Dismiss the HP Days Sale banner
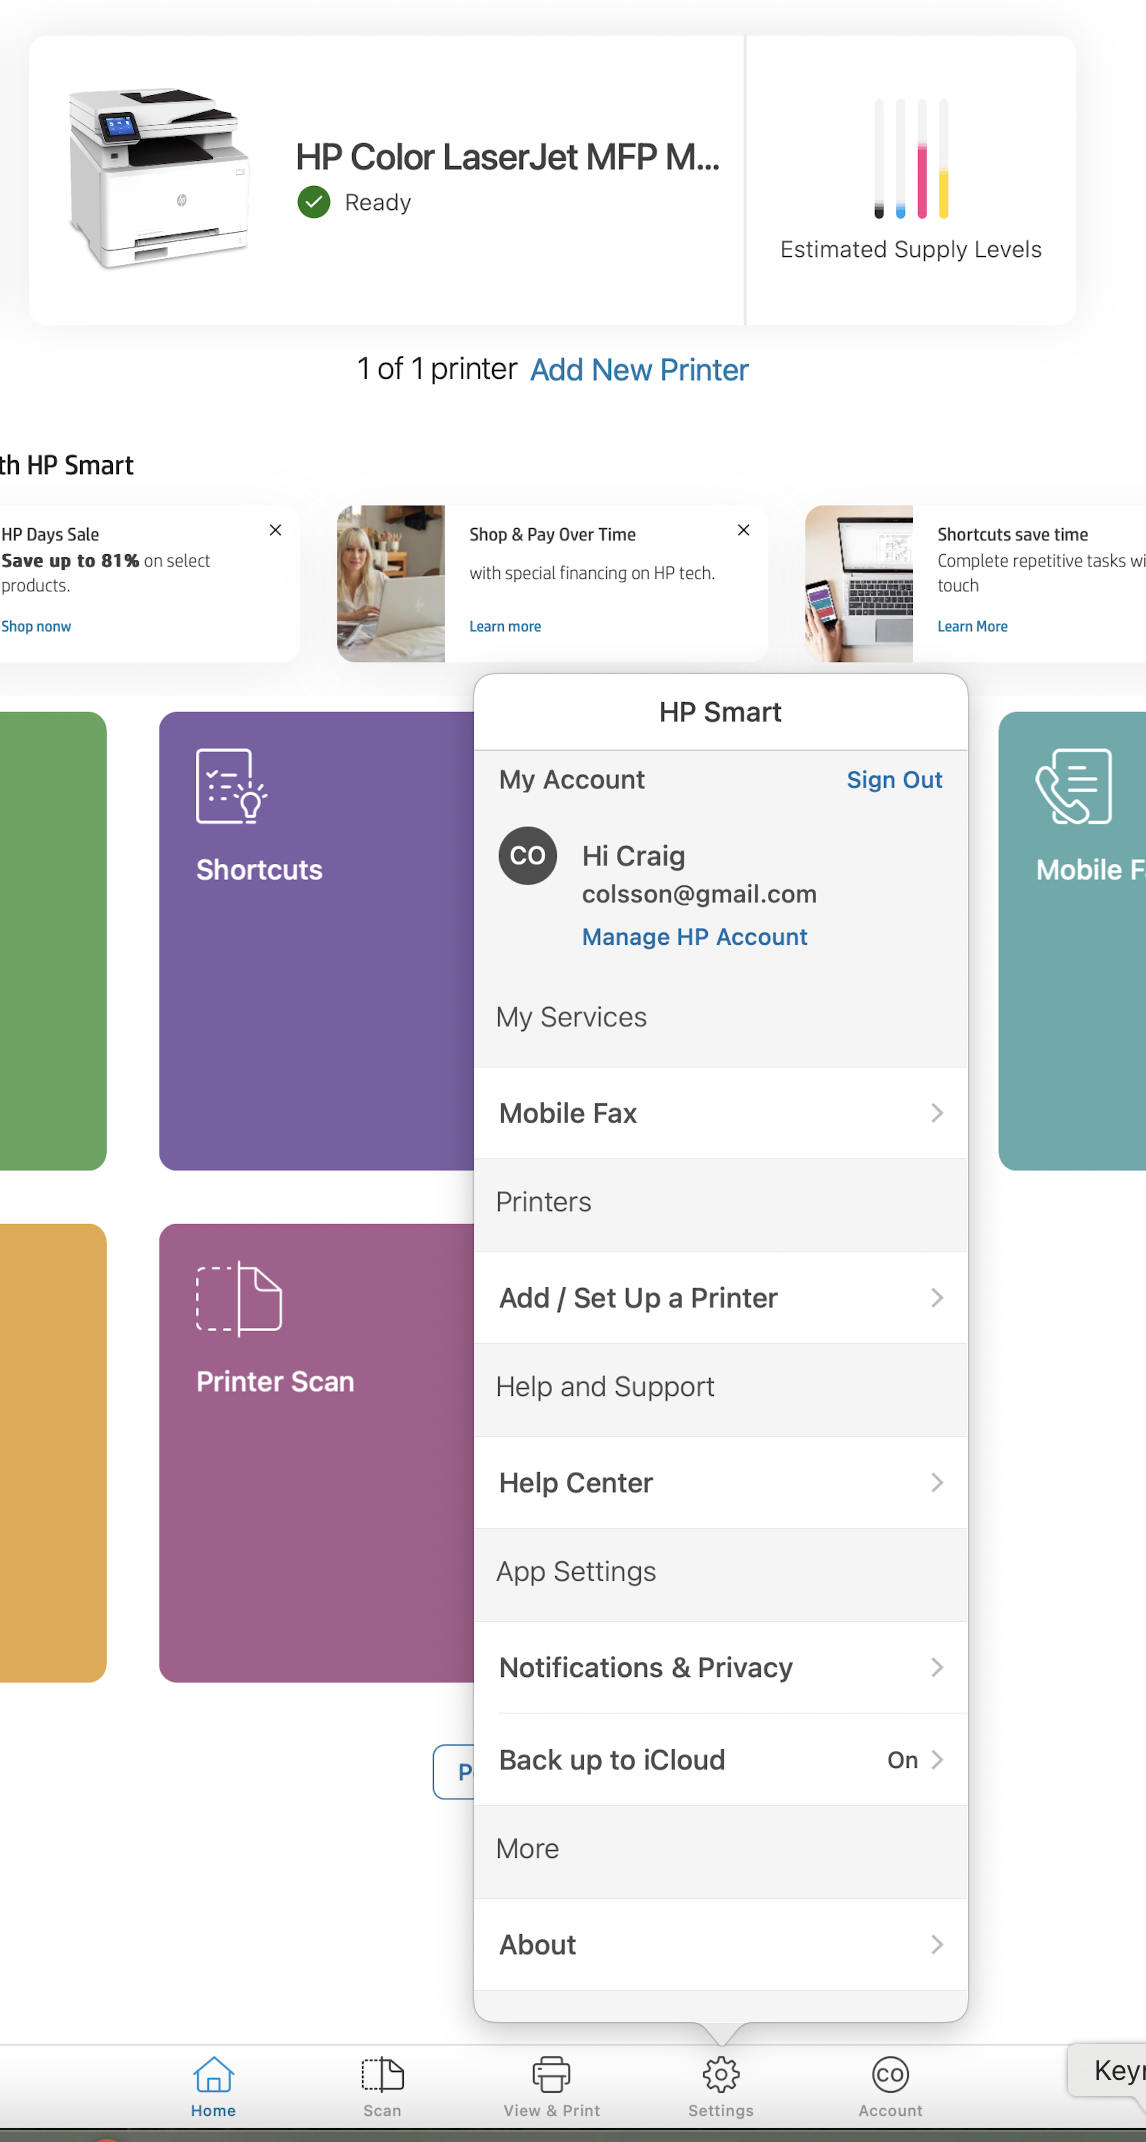This screenshot has height=2142, width=1146. [x=275, y=530]
